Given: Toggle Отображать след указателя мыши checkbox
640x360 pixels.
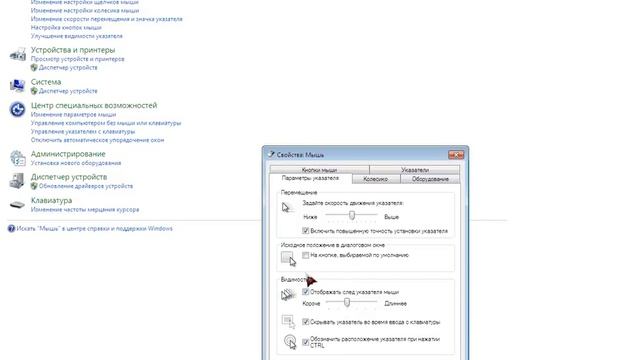Looking at the screenshot, I should 305,292.
